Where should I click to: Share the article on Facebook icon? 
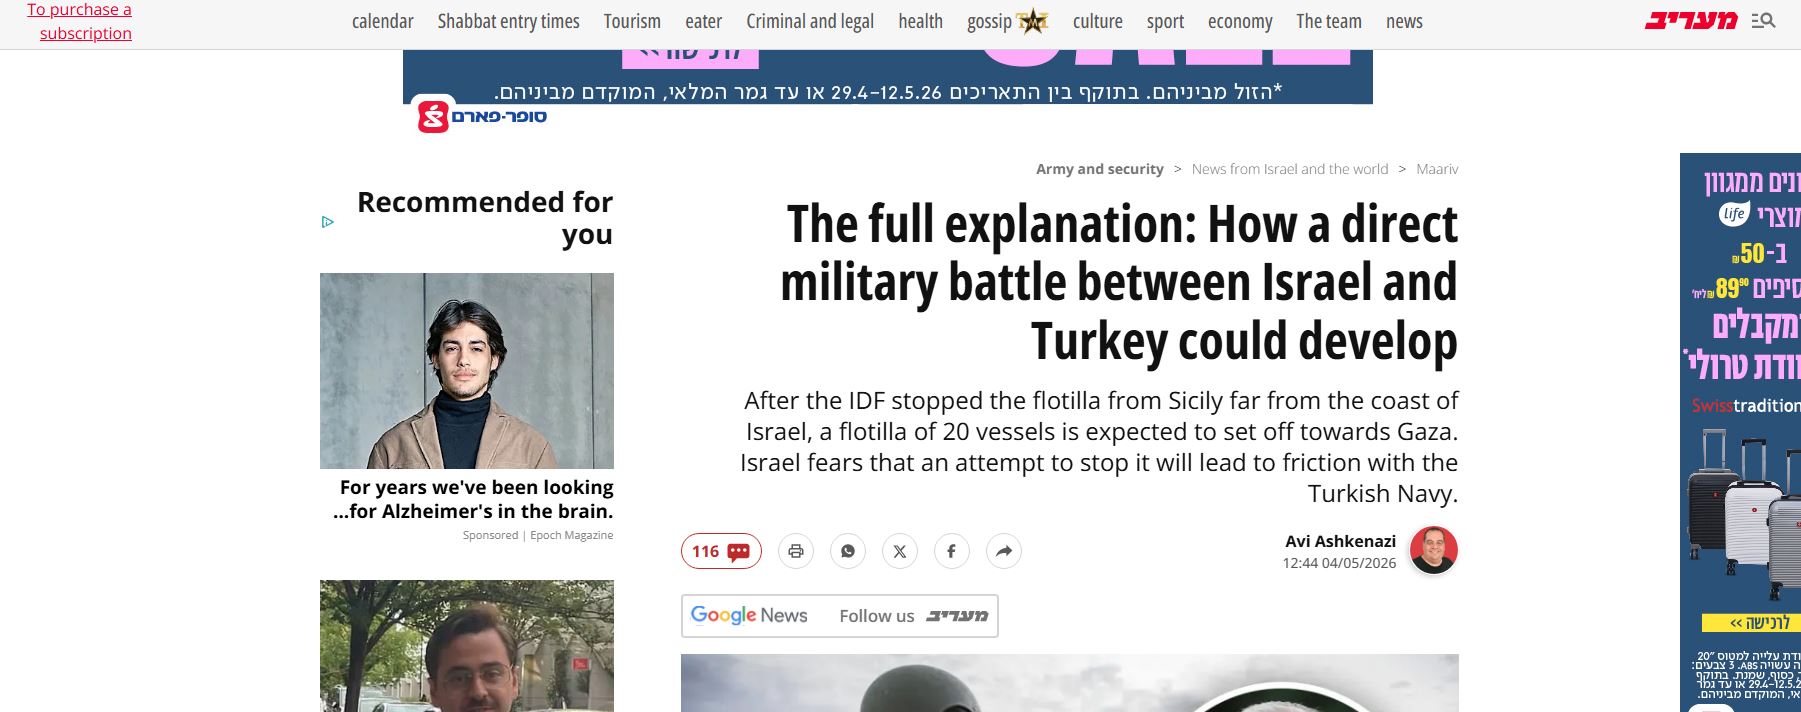point(952,551)
